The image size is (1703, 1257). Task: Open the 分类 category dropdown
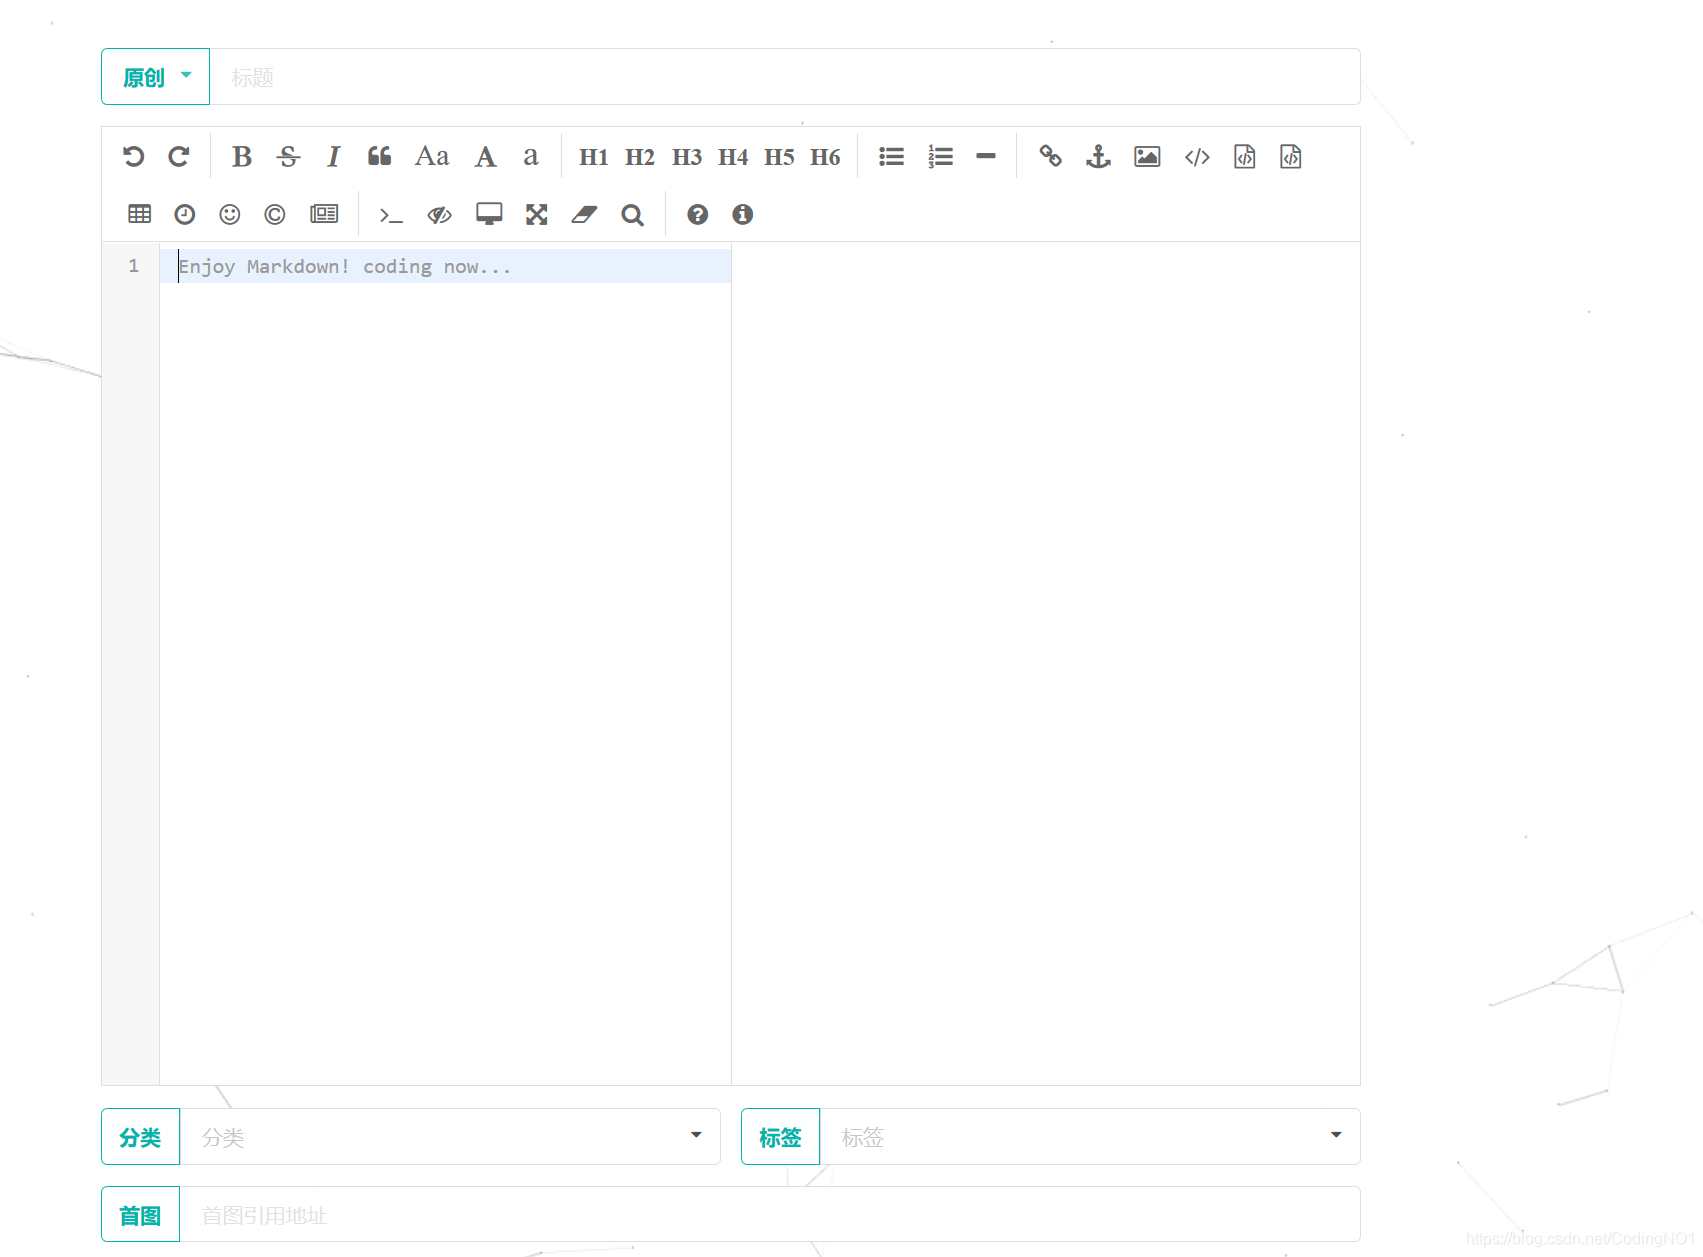(x=450, y=1136)
